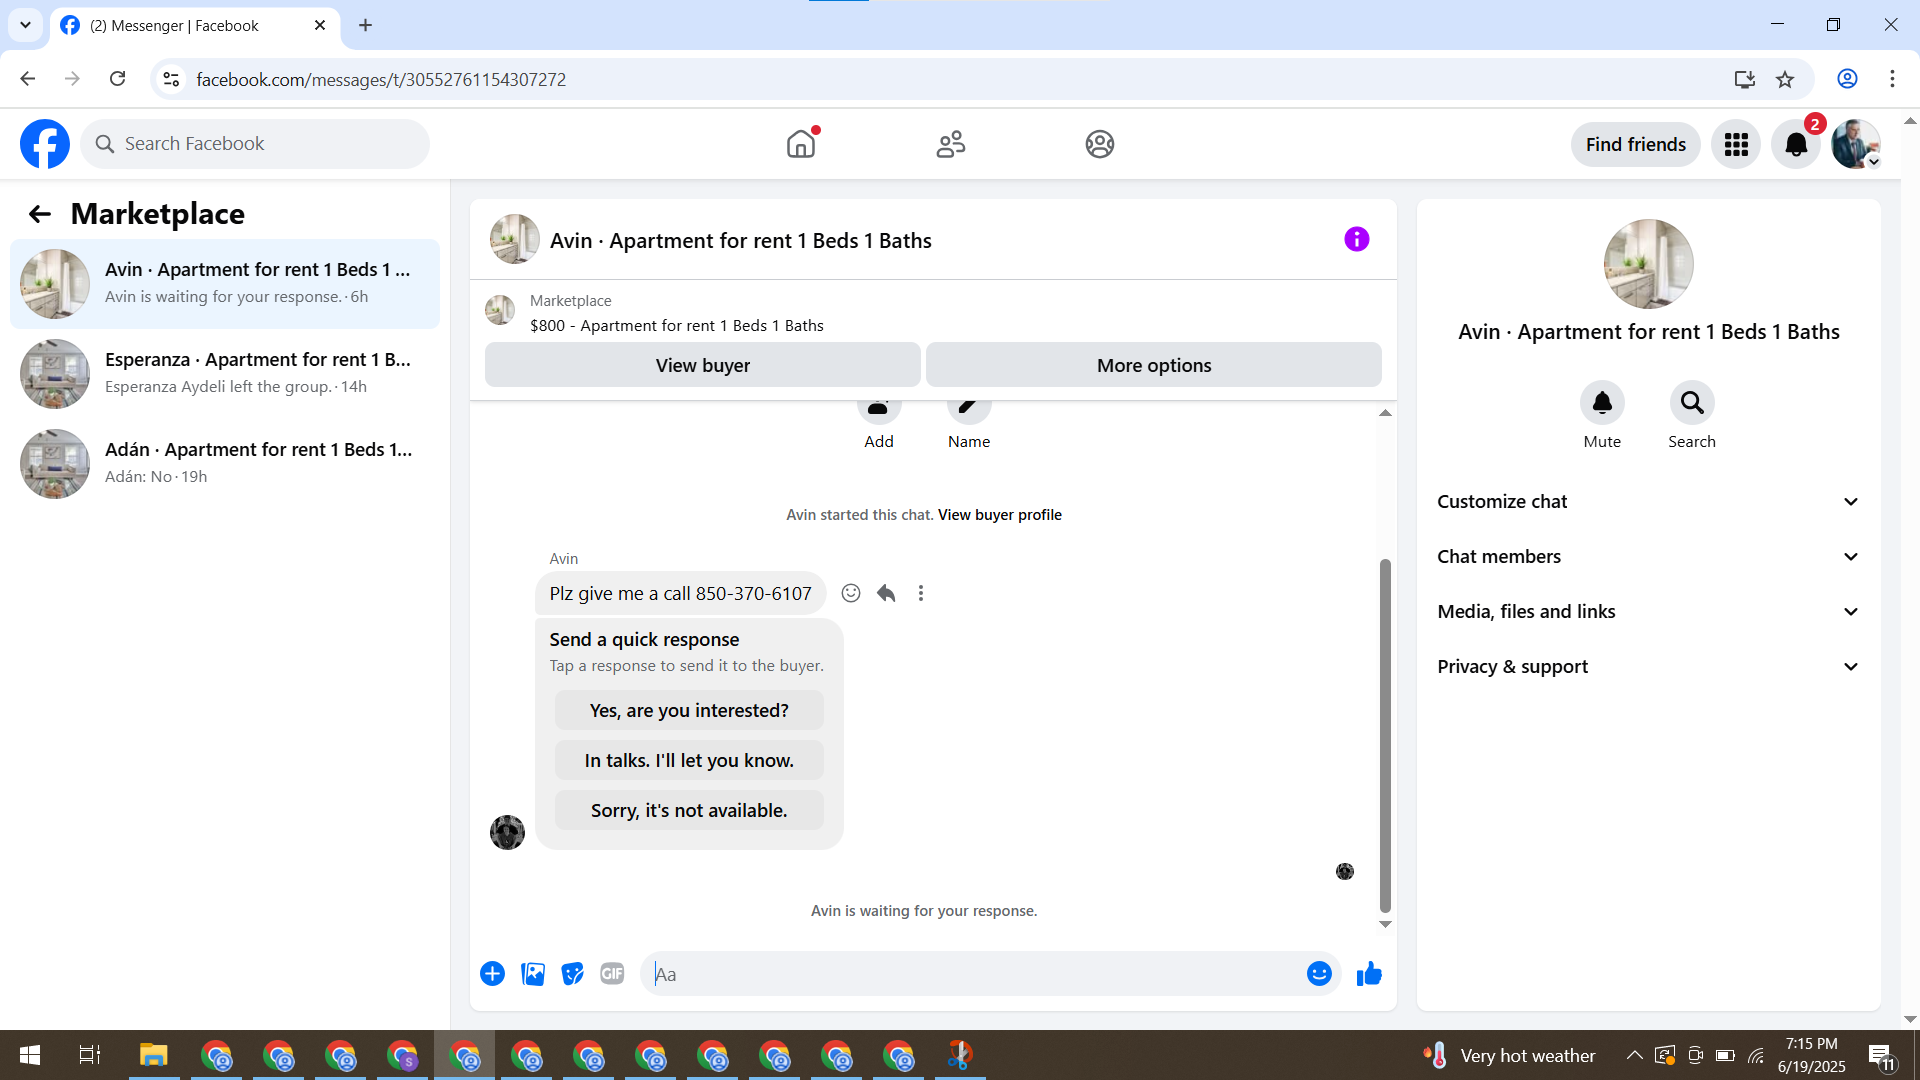1920x1080 pixels.
Task: Send quick response 'In talks. I'll let you know.'
Action: click(x=689, y=760)
